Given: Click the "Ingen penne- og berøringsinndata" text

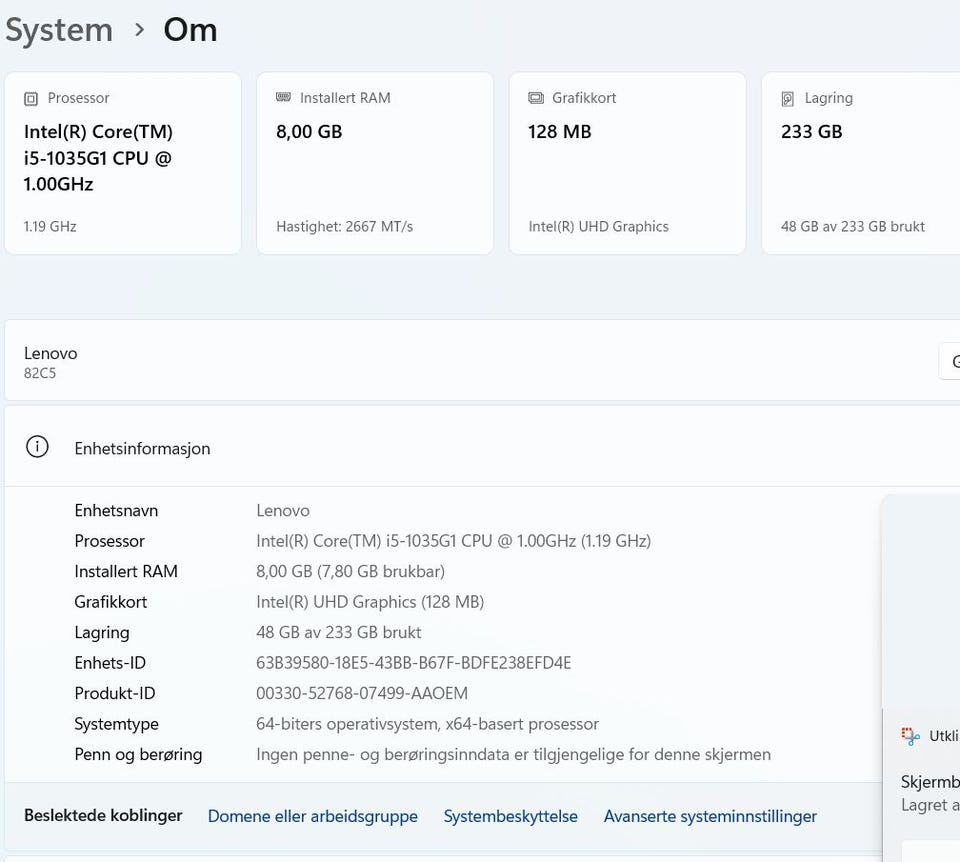Looking at the screenshot, I should pyautogui.click(x=514, y=755).
